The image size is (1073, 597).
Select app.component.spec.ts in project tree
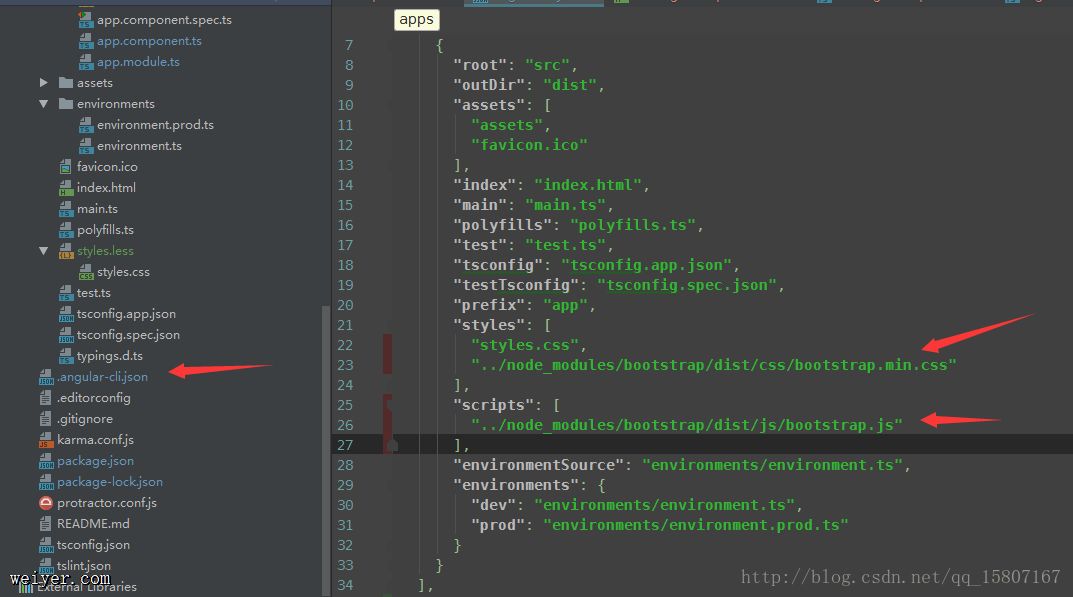coord(164,20)
